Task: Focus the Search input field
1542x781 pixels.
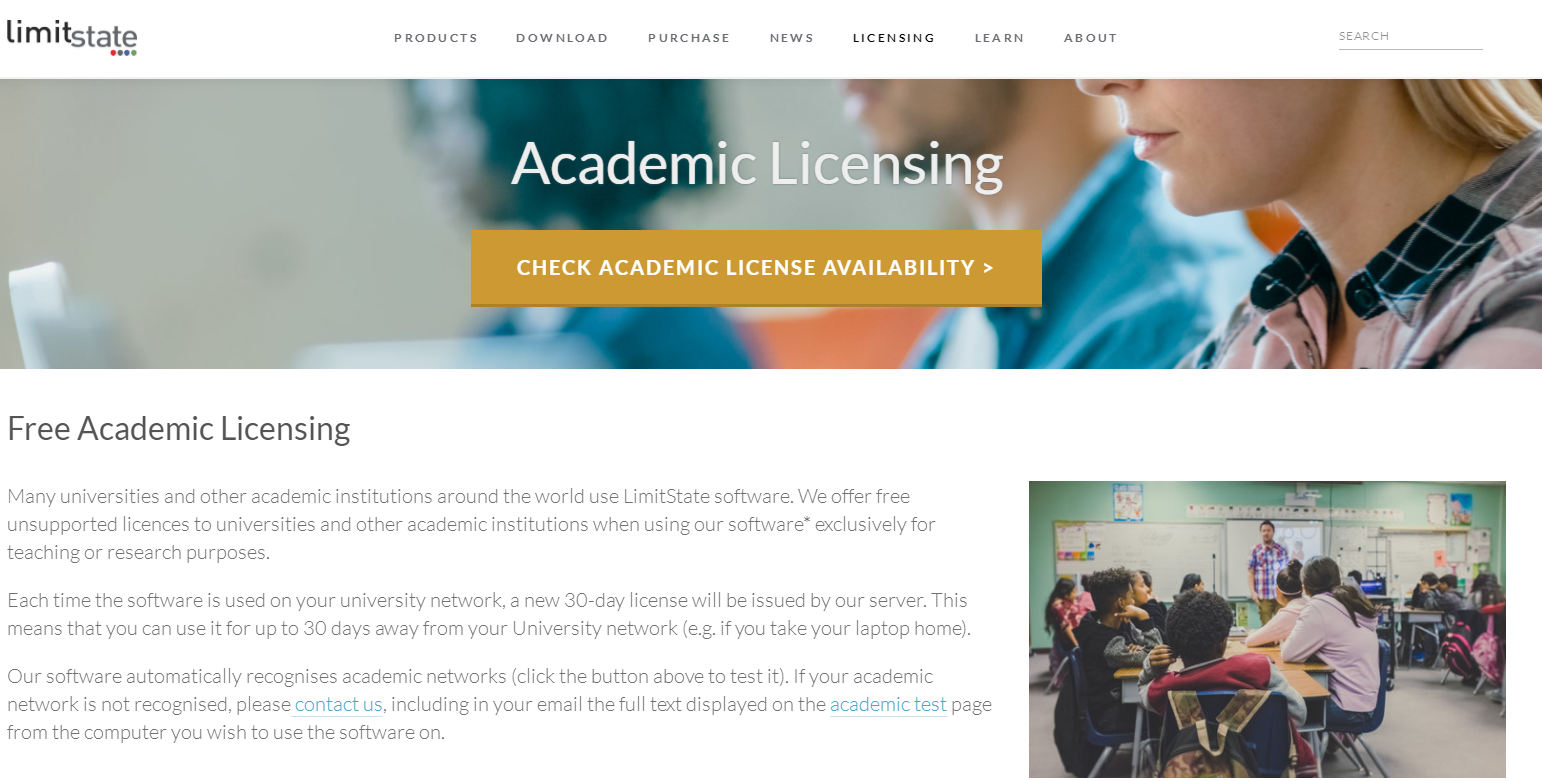Action: 1410,36
